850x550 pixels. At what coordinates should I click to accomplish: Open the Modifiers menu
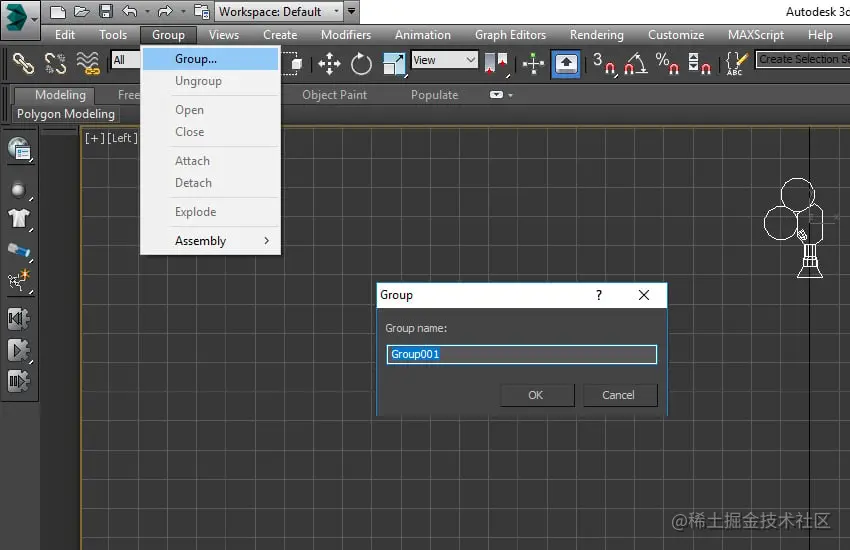coord(346,35)
